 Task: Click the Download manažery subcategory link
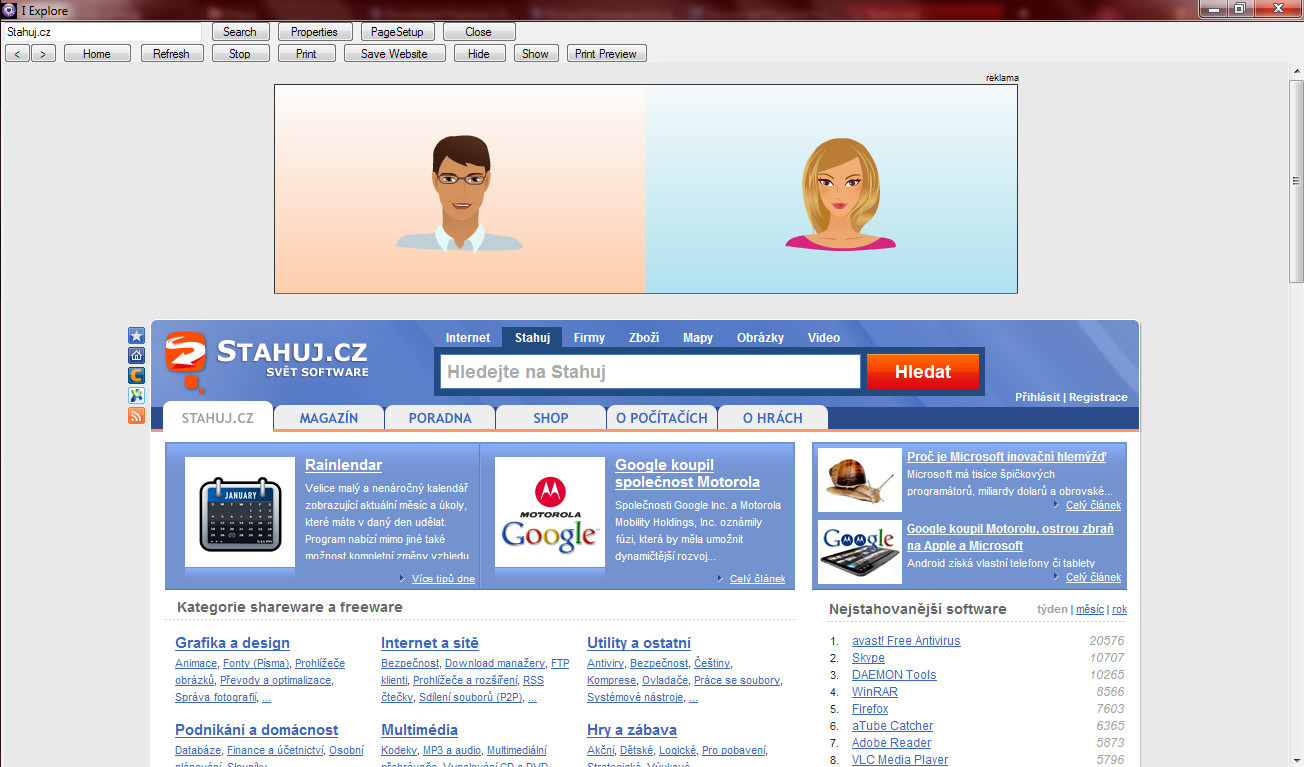pyautogui.click(x=495, y=664)
